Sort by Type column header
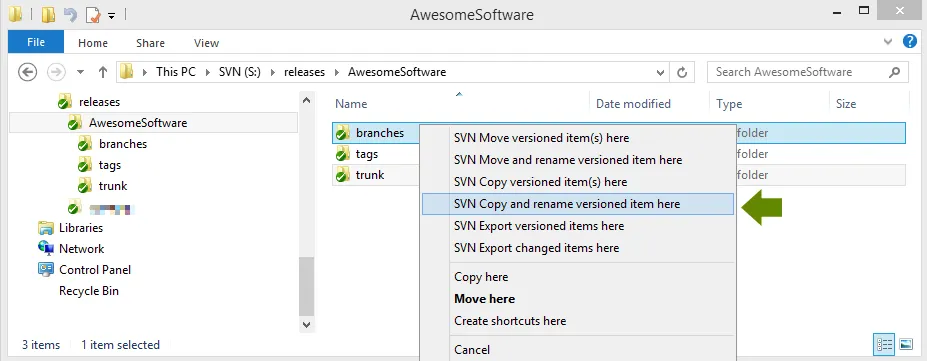This screenshot has width=927, height=361. click(x=729, y=103)
